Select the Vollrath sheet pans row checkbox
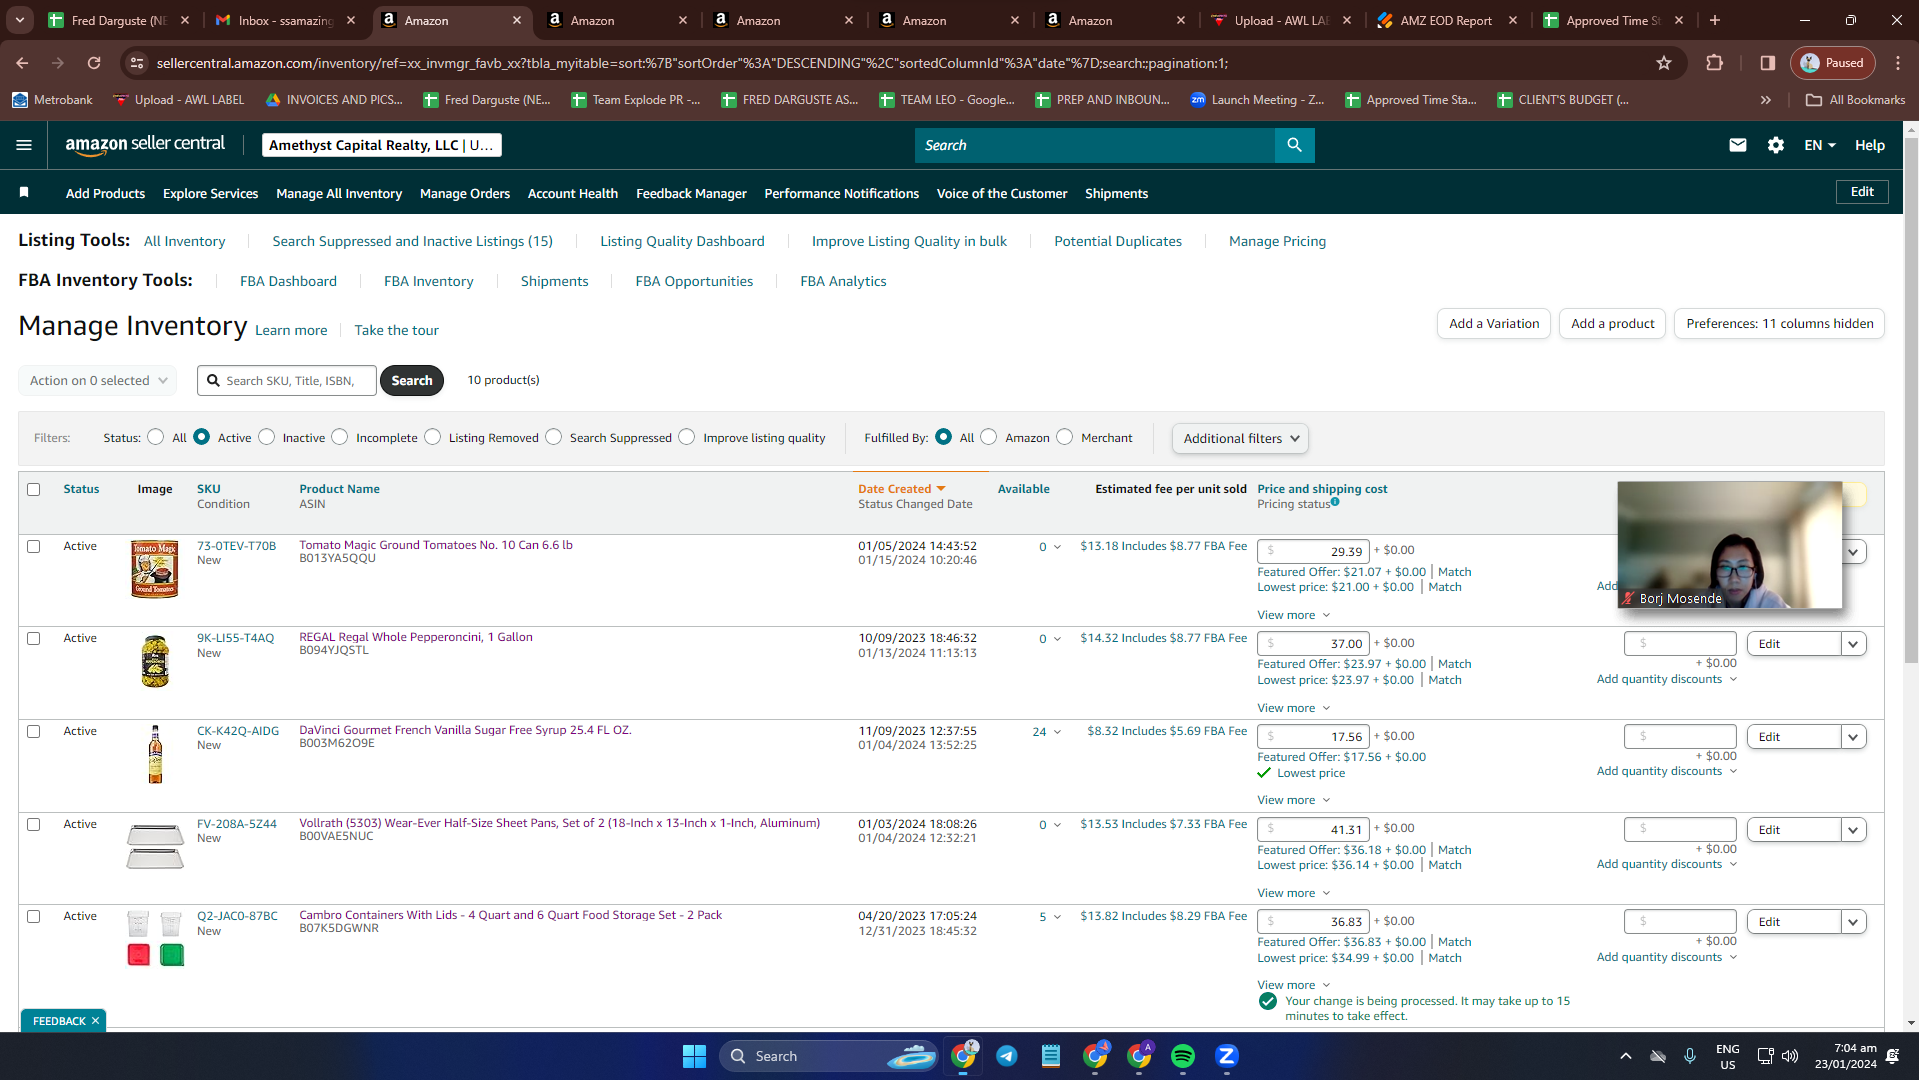This screenshot has width=1919, height=1080. coord(34,825)
